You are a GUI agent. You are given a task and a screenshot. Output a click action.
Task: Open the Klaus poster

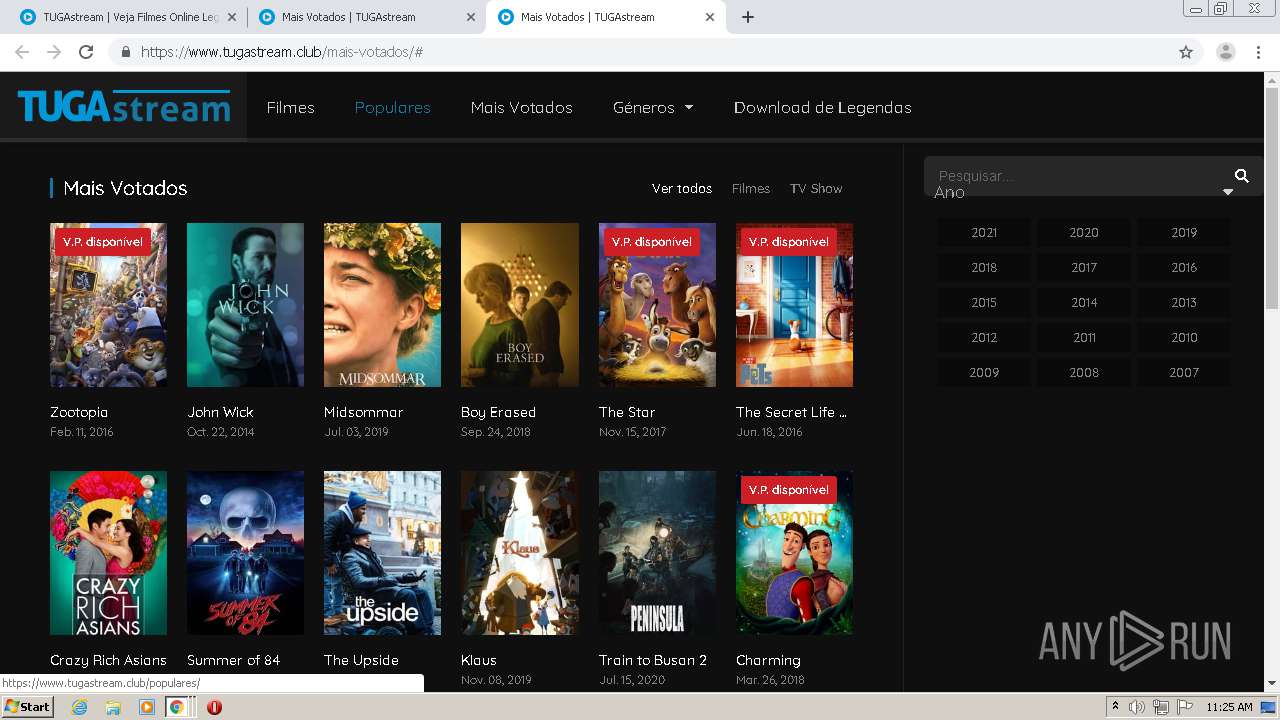(519, 553)
